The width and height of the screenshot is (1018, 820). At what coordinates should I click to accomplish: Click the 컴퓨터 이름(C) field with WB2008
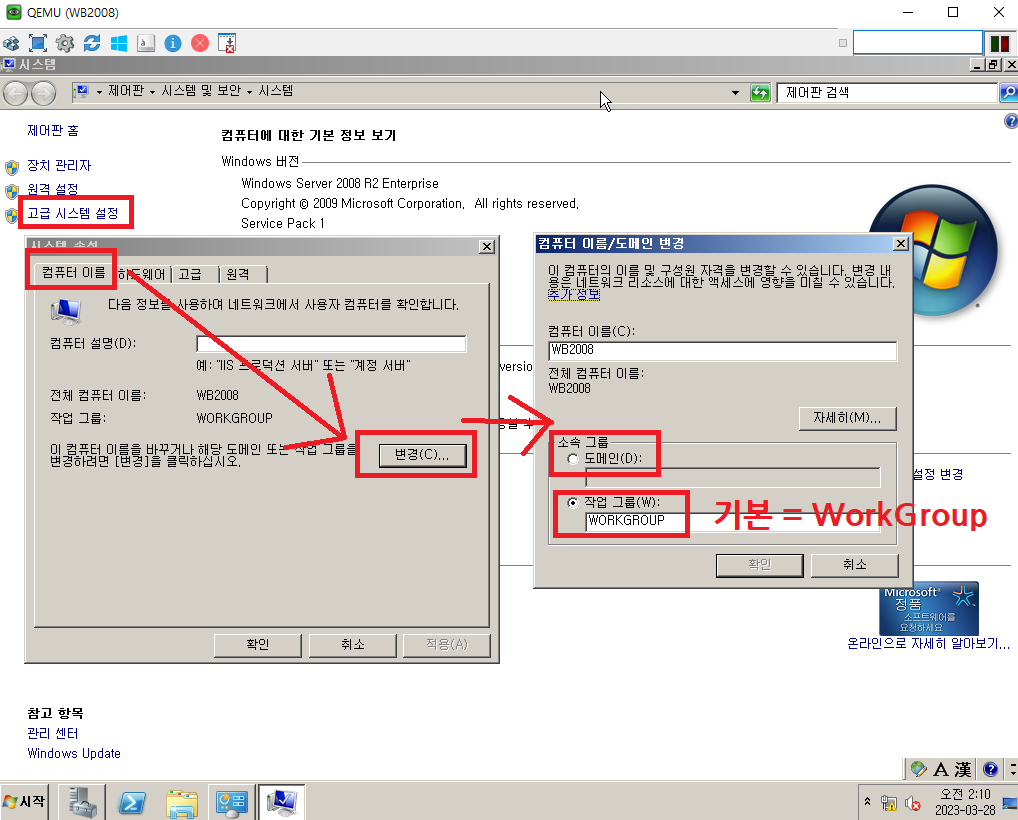[x=723, y=351]
